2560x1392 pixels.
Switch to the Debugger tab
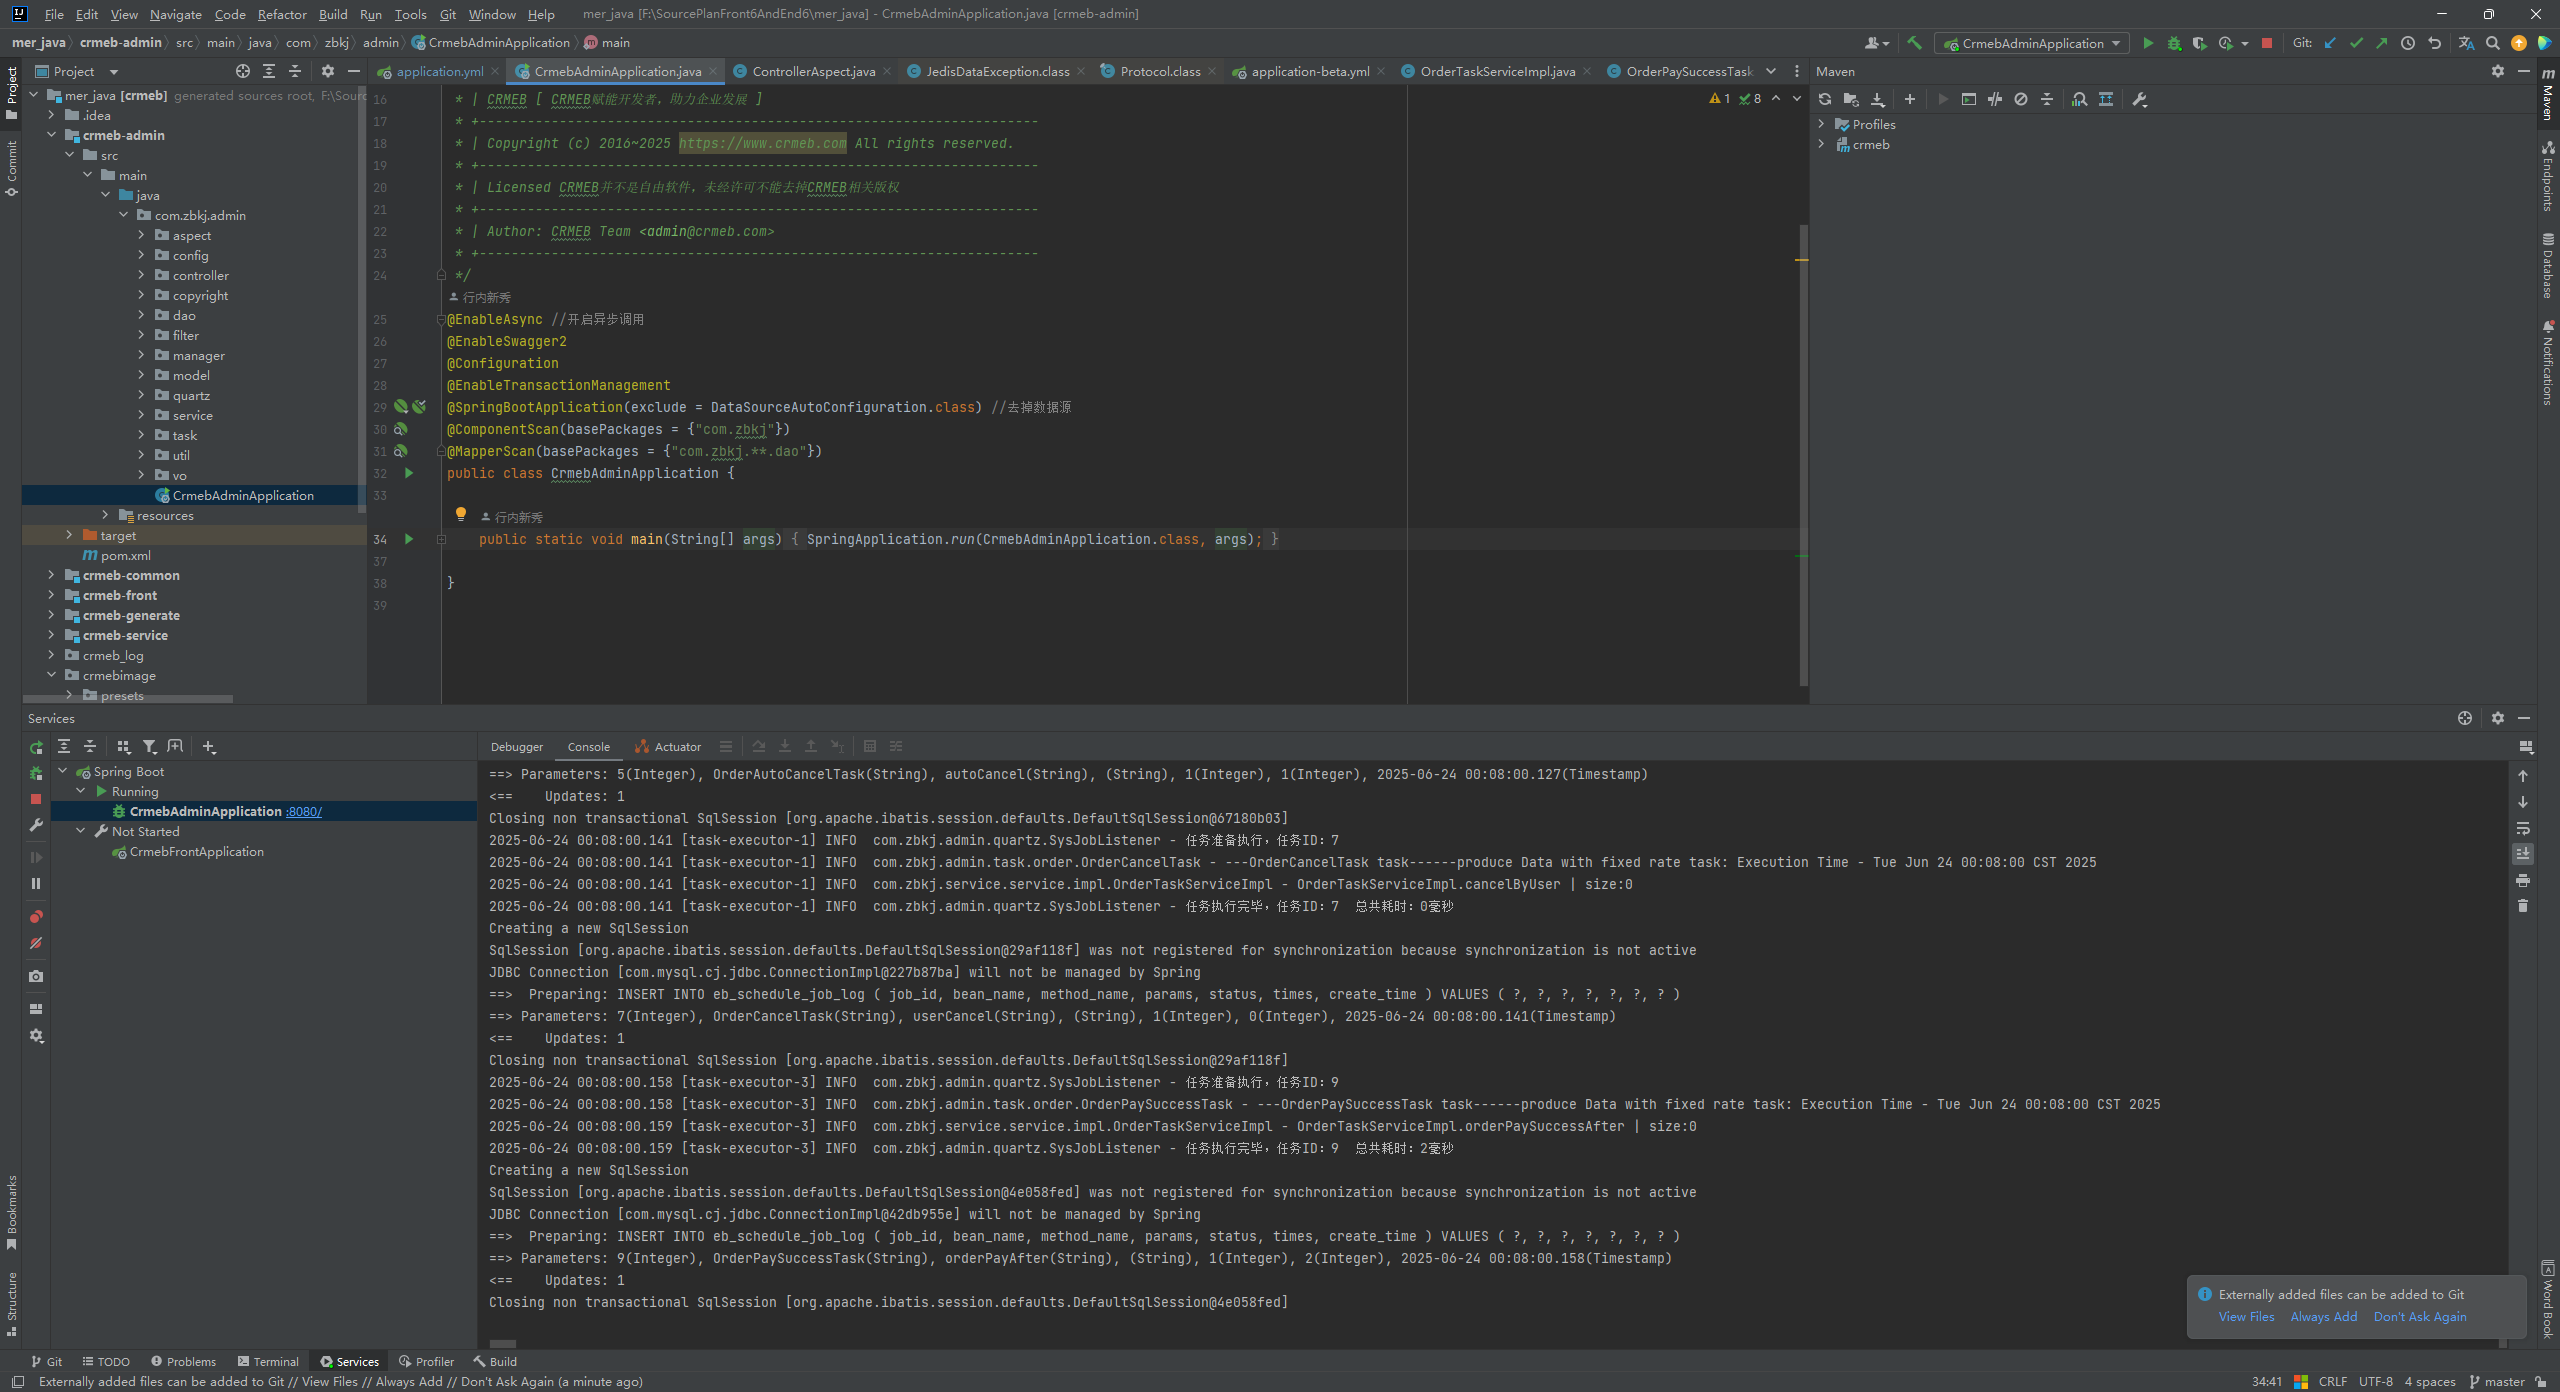click(x=517, y=747)
